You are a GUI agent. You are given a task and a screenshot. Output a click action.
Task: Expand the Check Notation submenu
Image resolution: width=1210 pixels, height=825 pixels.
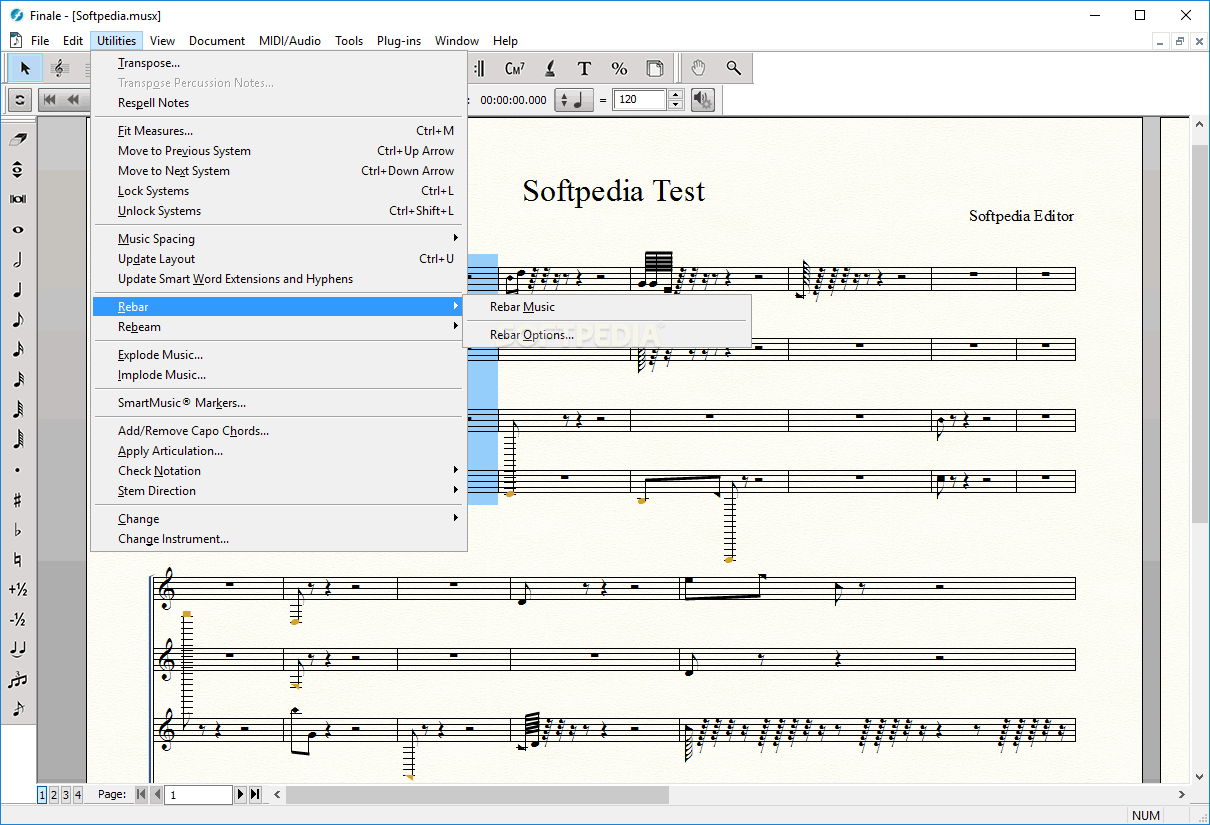click(279, 471)
